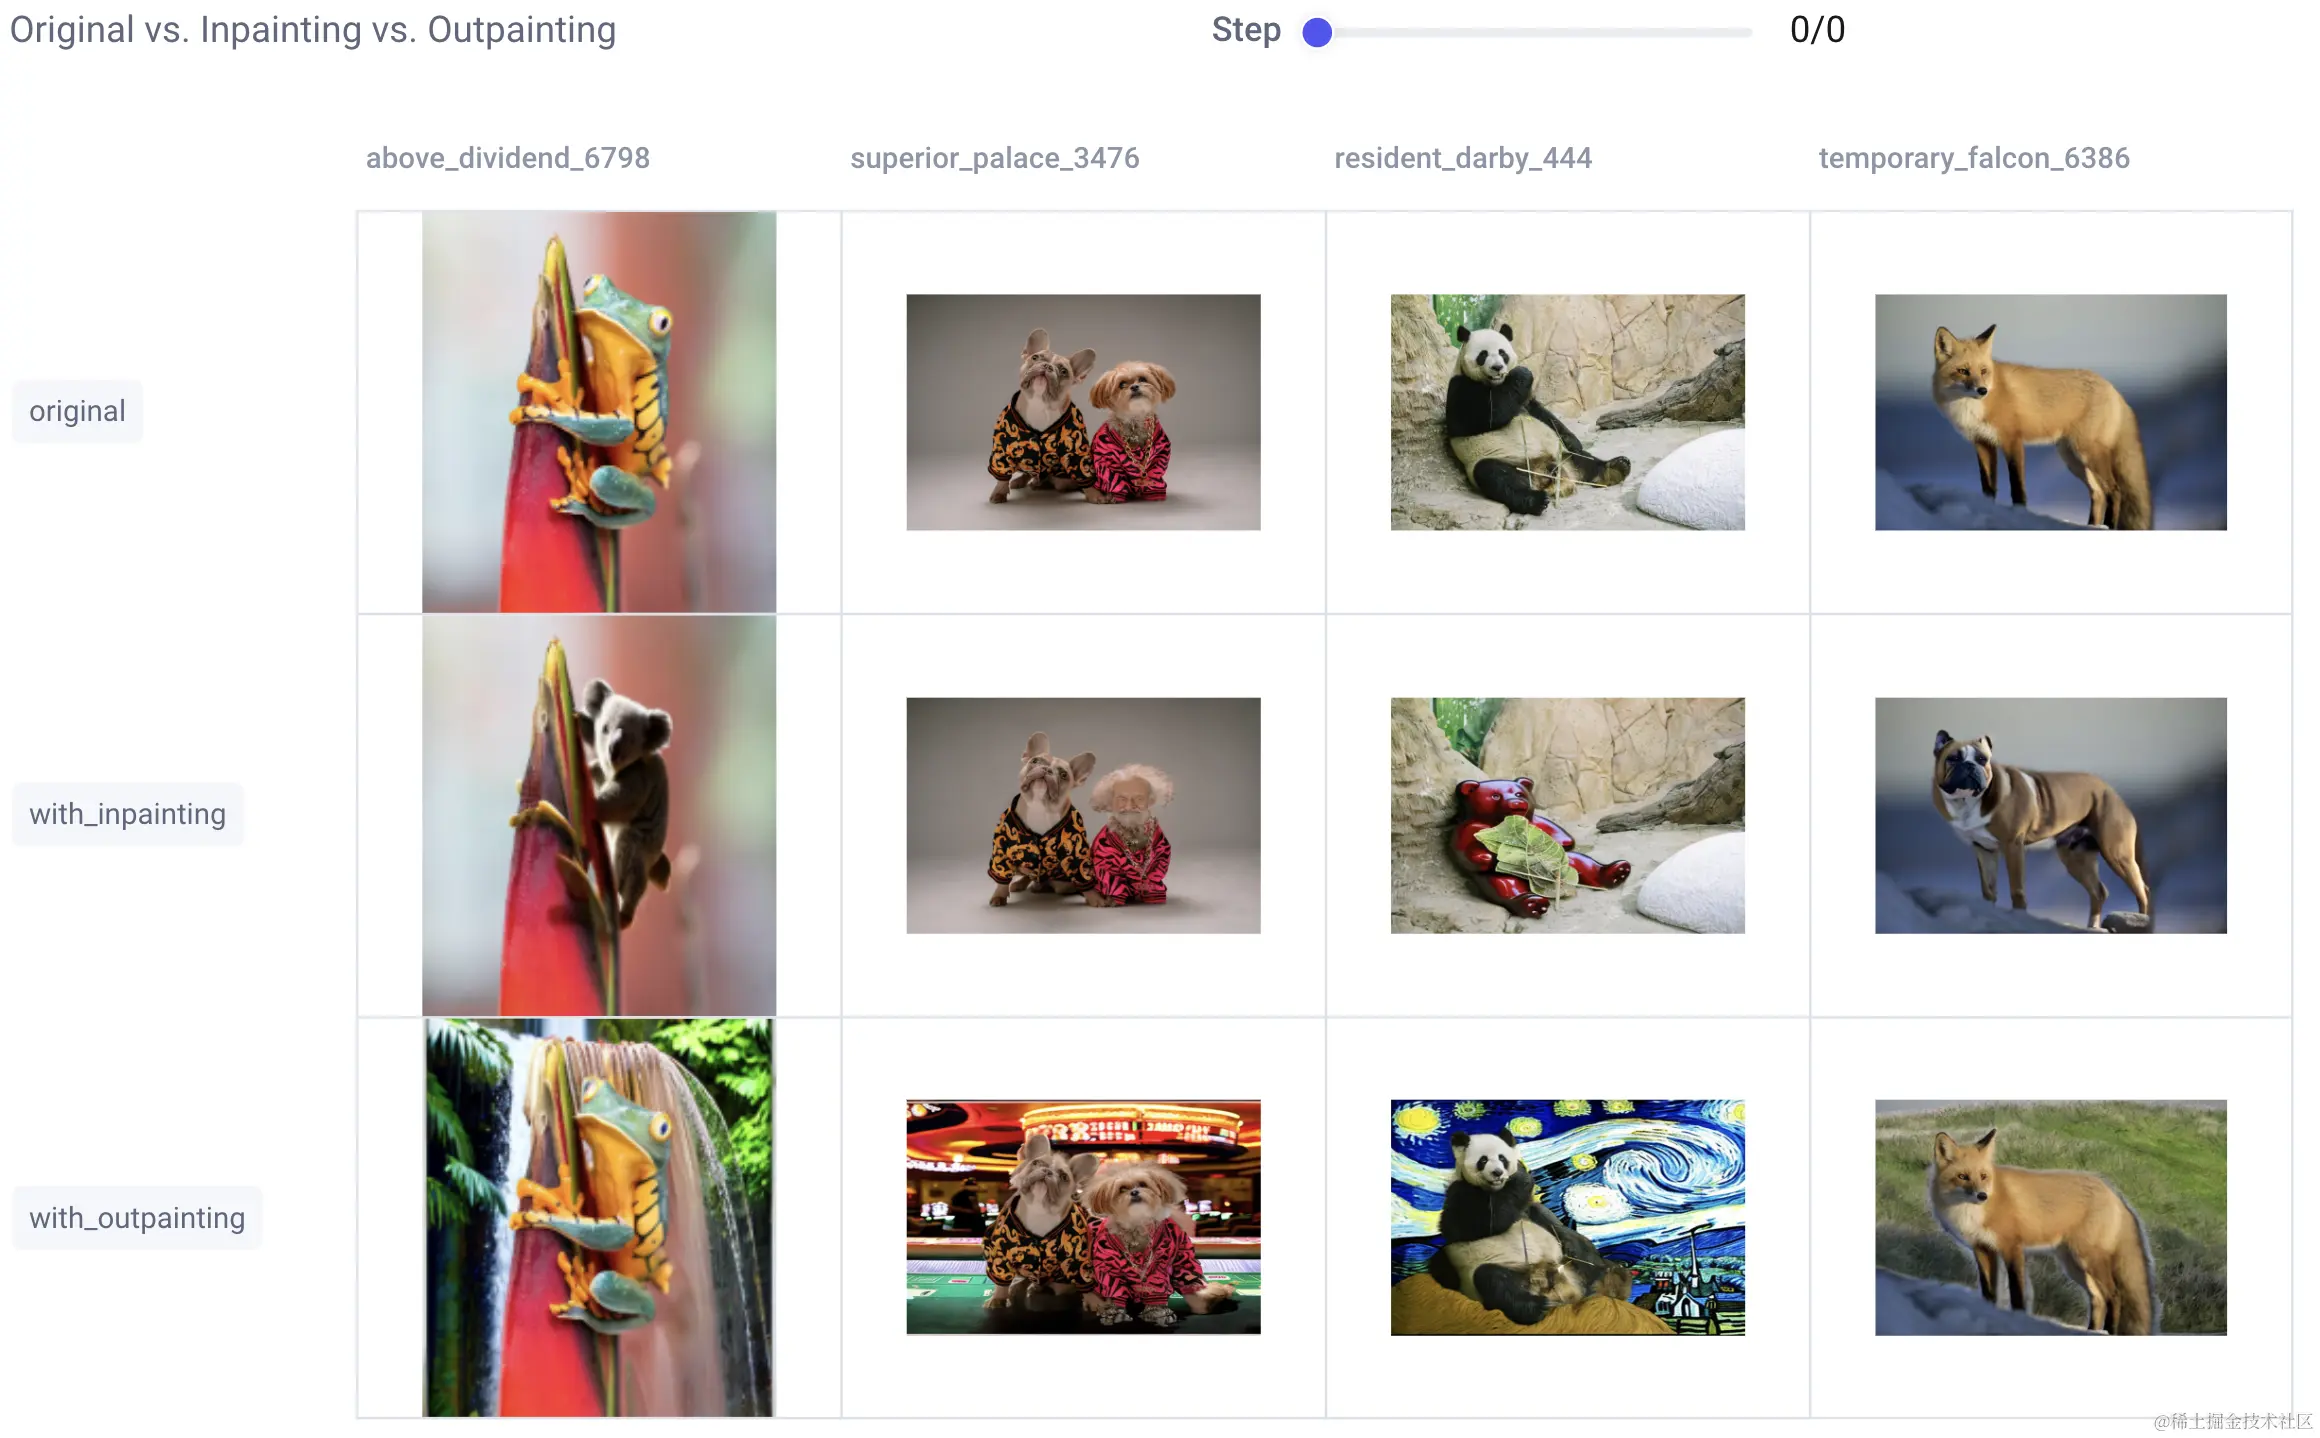The height and width of the screenshot is (1438, 2320).
Task: Click the resident_darby_444 column header
Action: tap(1462, 158)
